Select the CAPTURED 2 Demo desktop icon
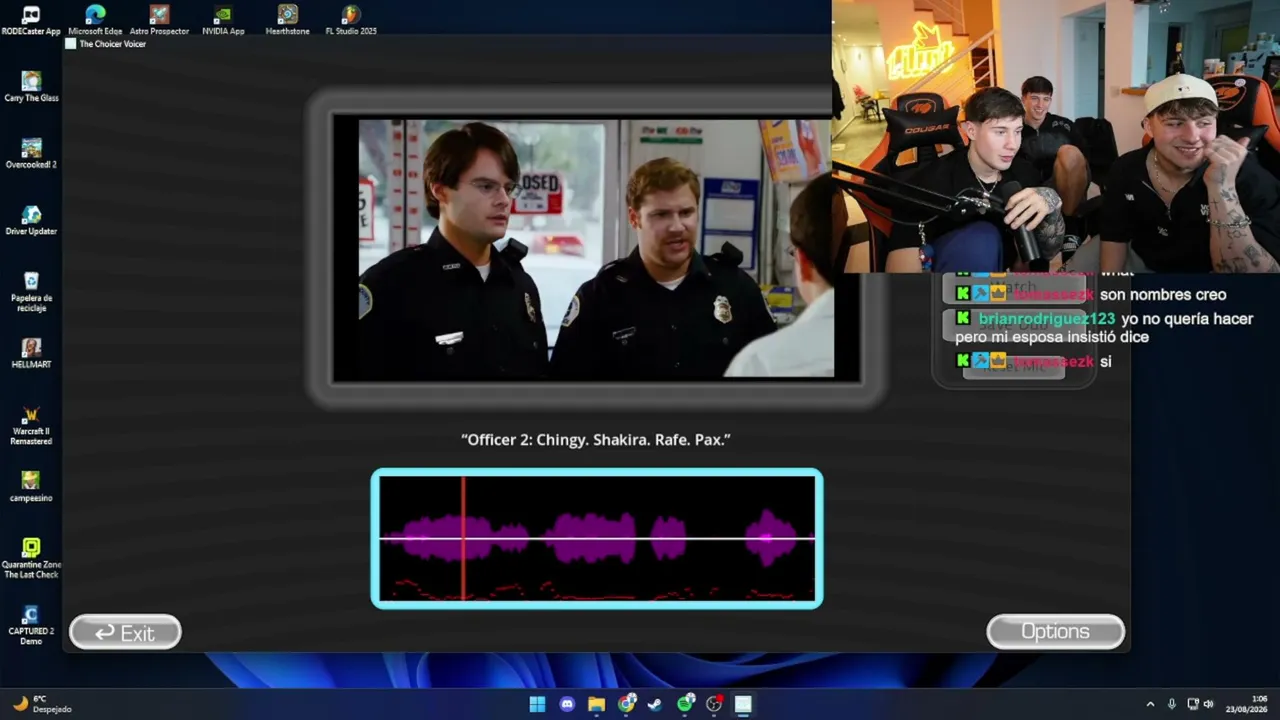Viewport: 1280px width, 720px height. pos(31,625)
